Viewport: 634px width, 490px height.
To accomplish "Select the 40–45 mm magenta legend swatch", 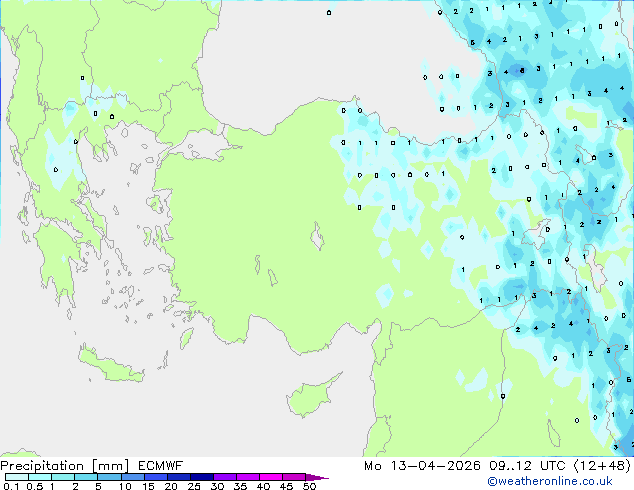I will point(271,477).
